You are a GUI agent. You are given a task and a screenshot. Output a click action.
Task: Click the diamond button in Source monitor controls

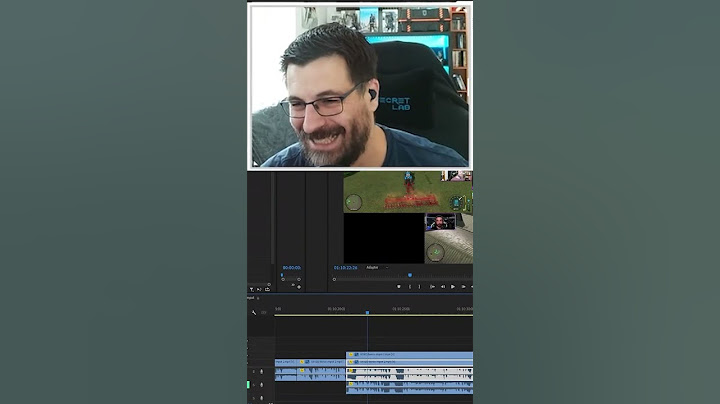click(x=299, y=287)
